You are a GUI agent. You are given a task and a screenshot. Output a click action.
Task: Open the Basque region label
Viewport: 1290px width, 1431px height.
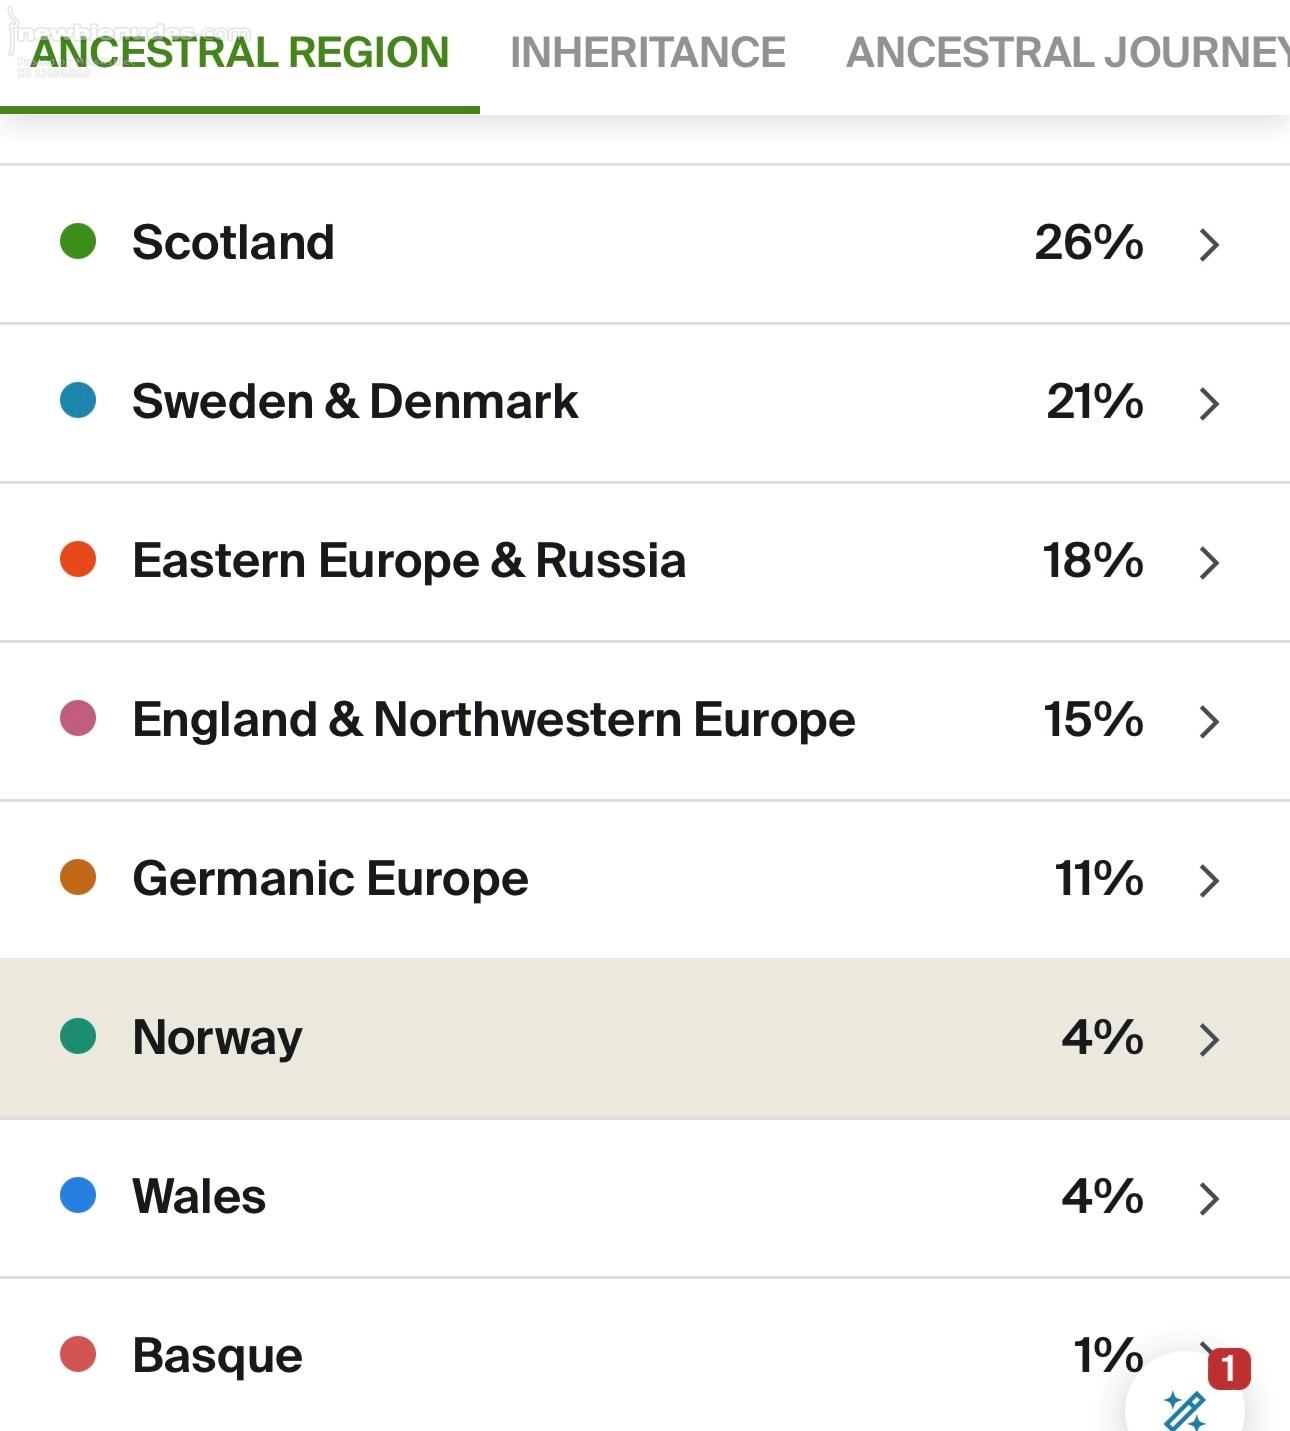(x=217, y=1355)
